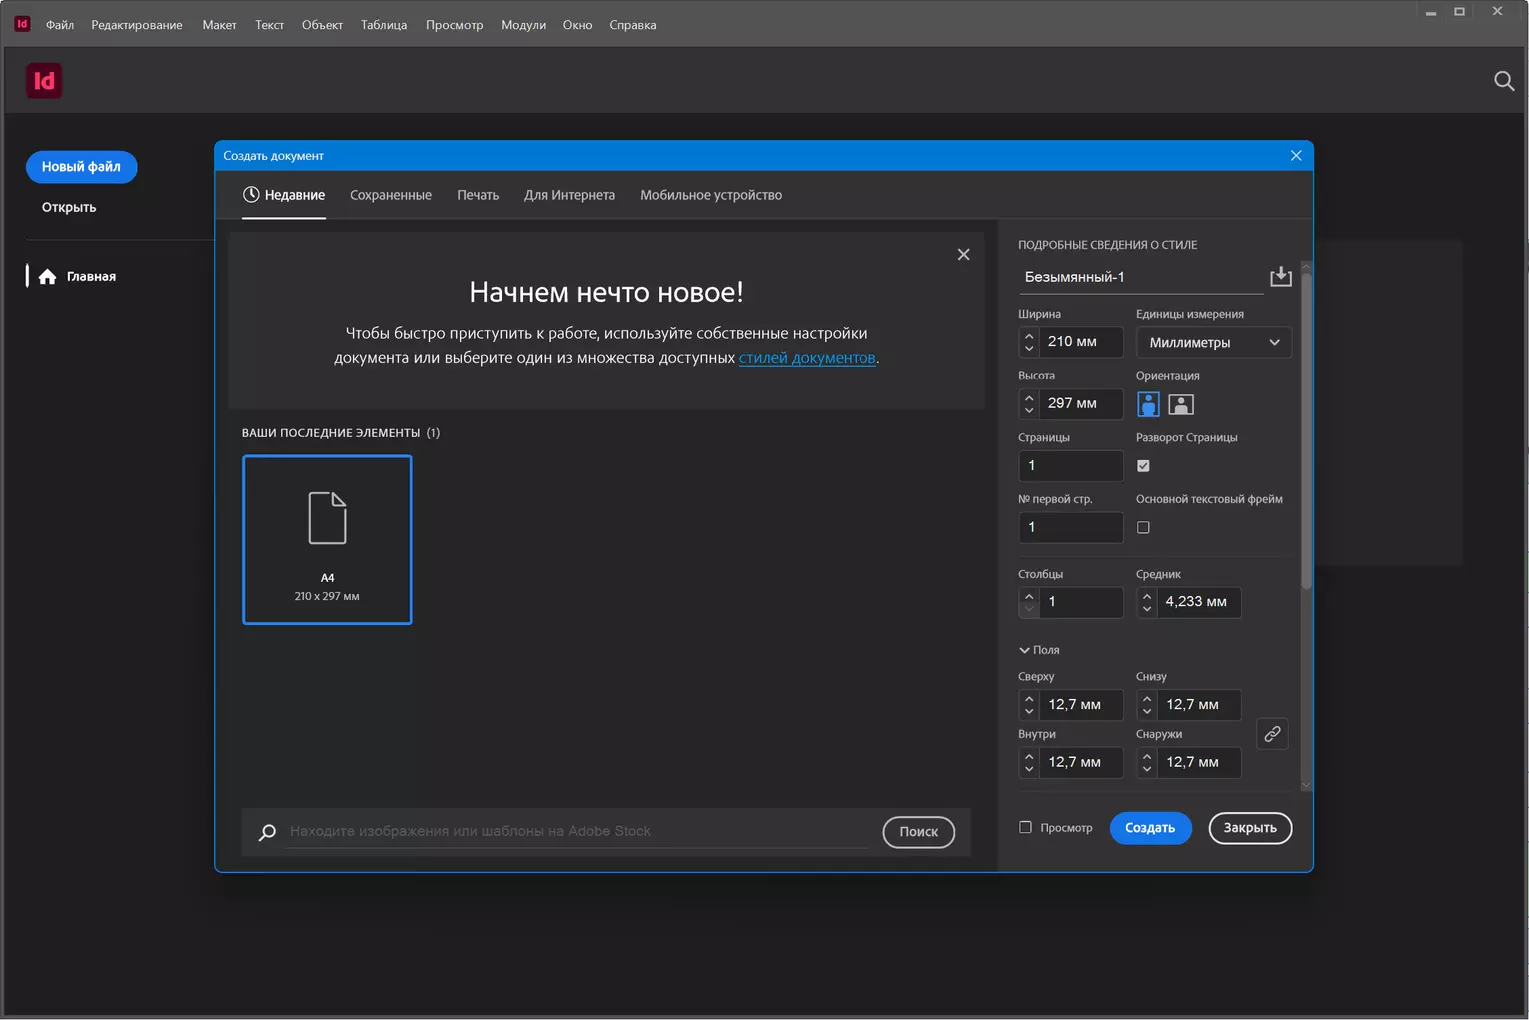Decrease Gutter value with down arrow
Screen dimensions: 1529x1020
[x=1147, y=609]
